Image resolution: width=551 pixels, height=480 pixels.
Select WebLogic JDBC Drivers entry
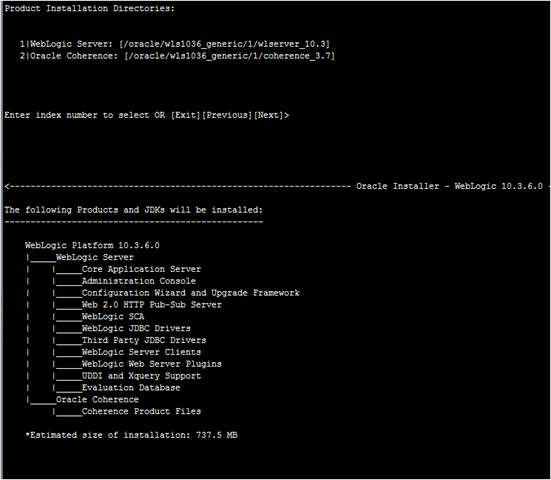tap(136, 329)
